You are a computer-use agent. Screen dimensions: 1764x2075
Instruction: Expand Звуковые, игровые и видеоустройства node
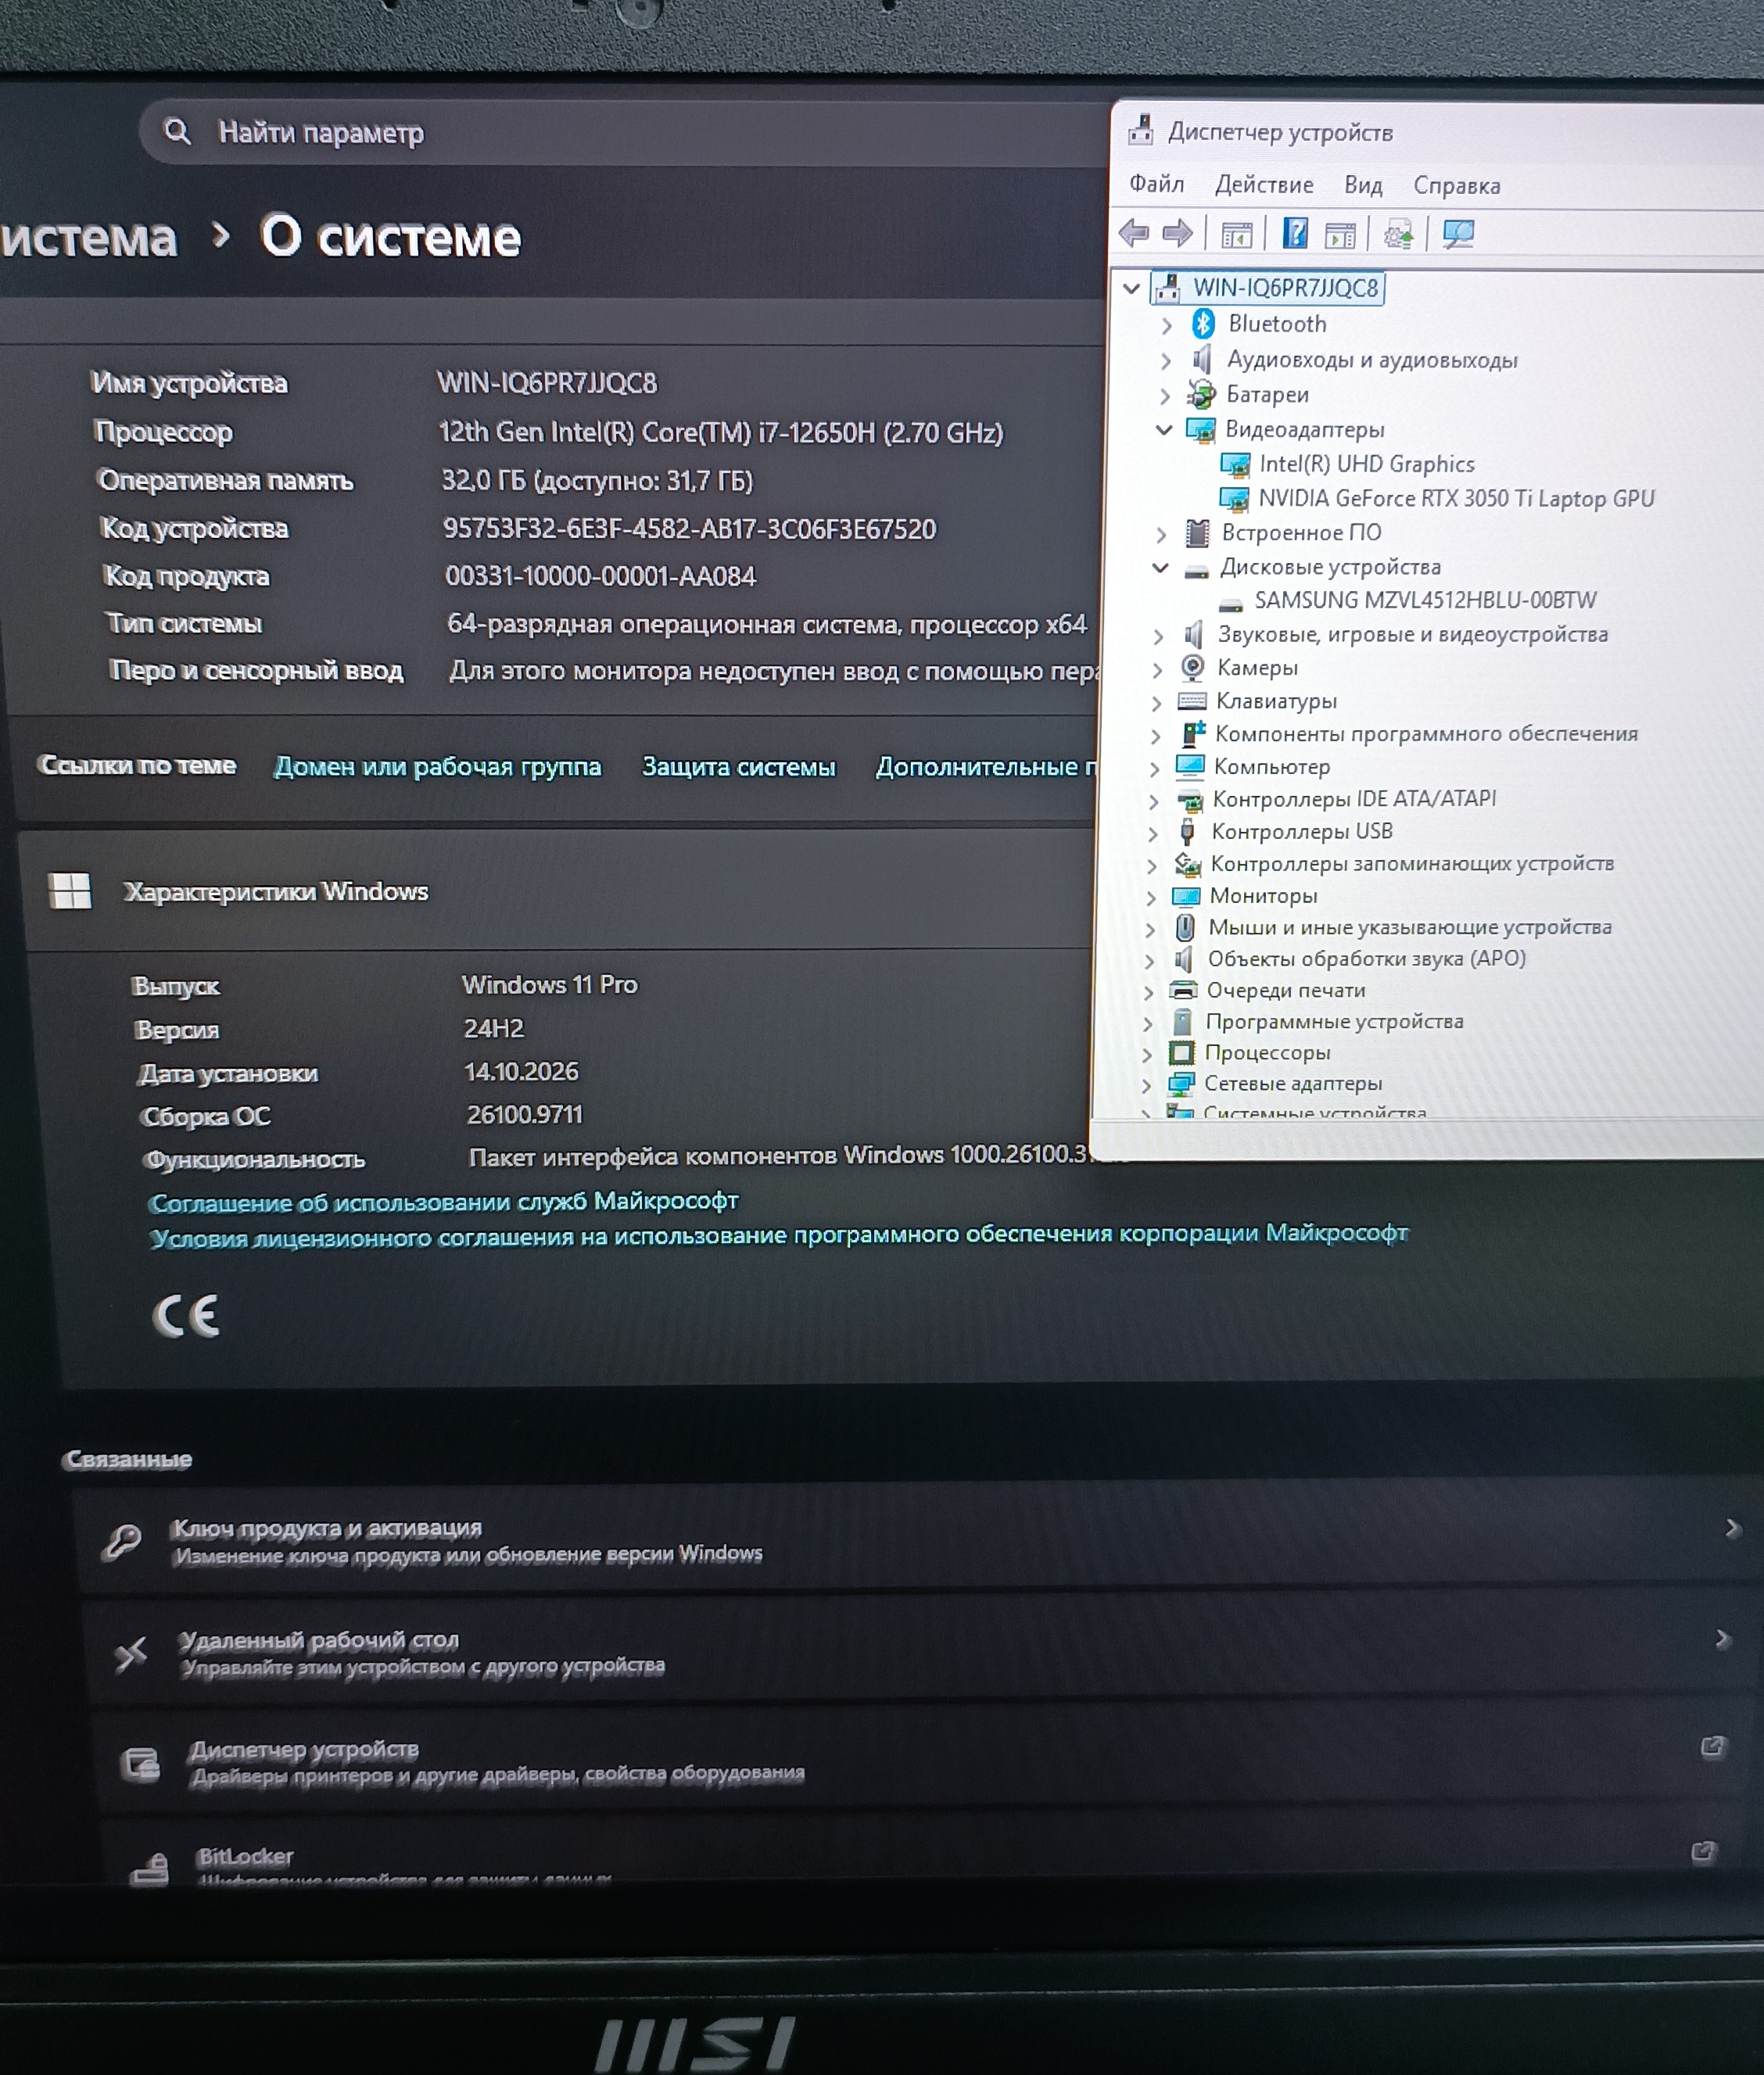(1158, 636)
